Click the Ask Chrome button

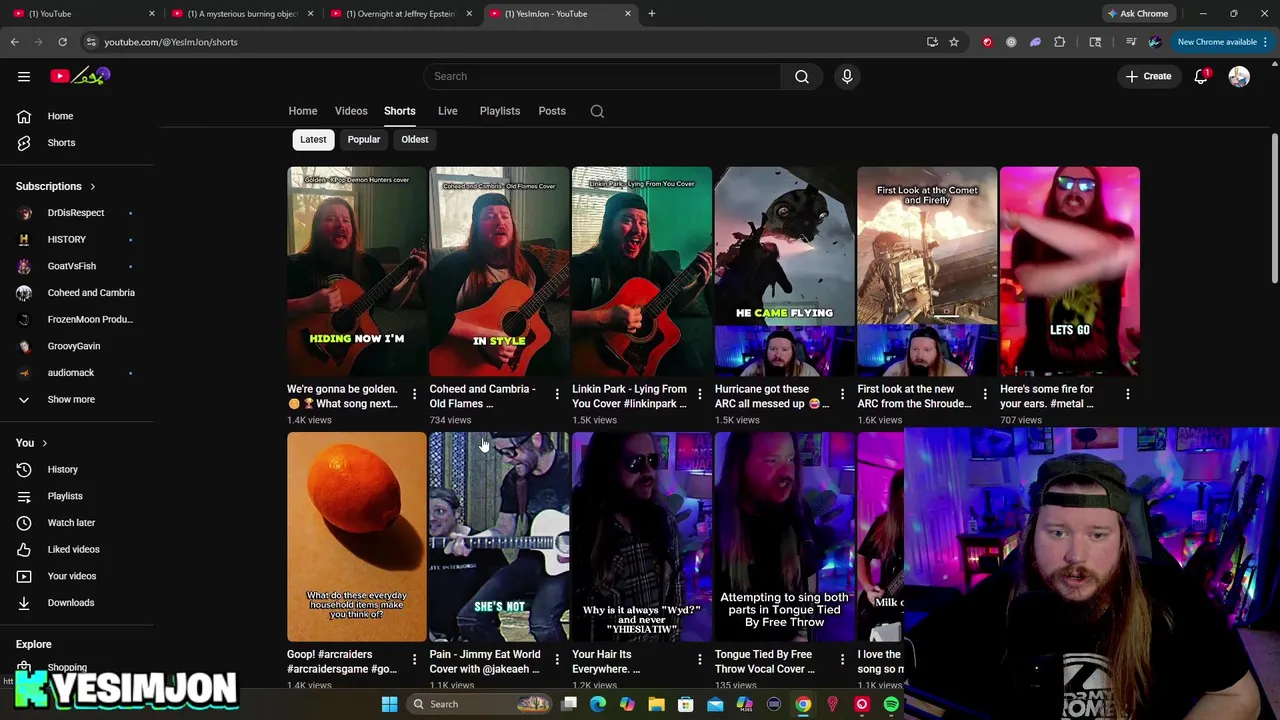1137,14
